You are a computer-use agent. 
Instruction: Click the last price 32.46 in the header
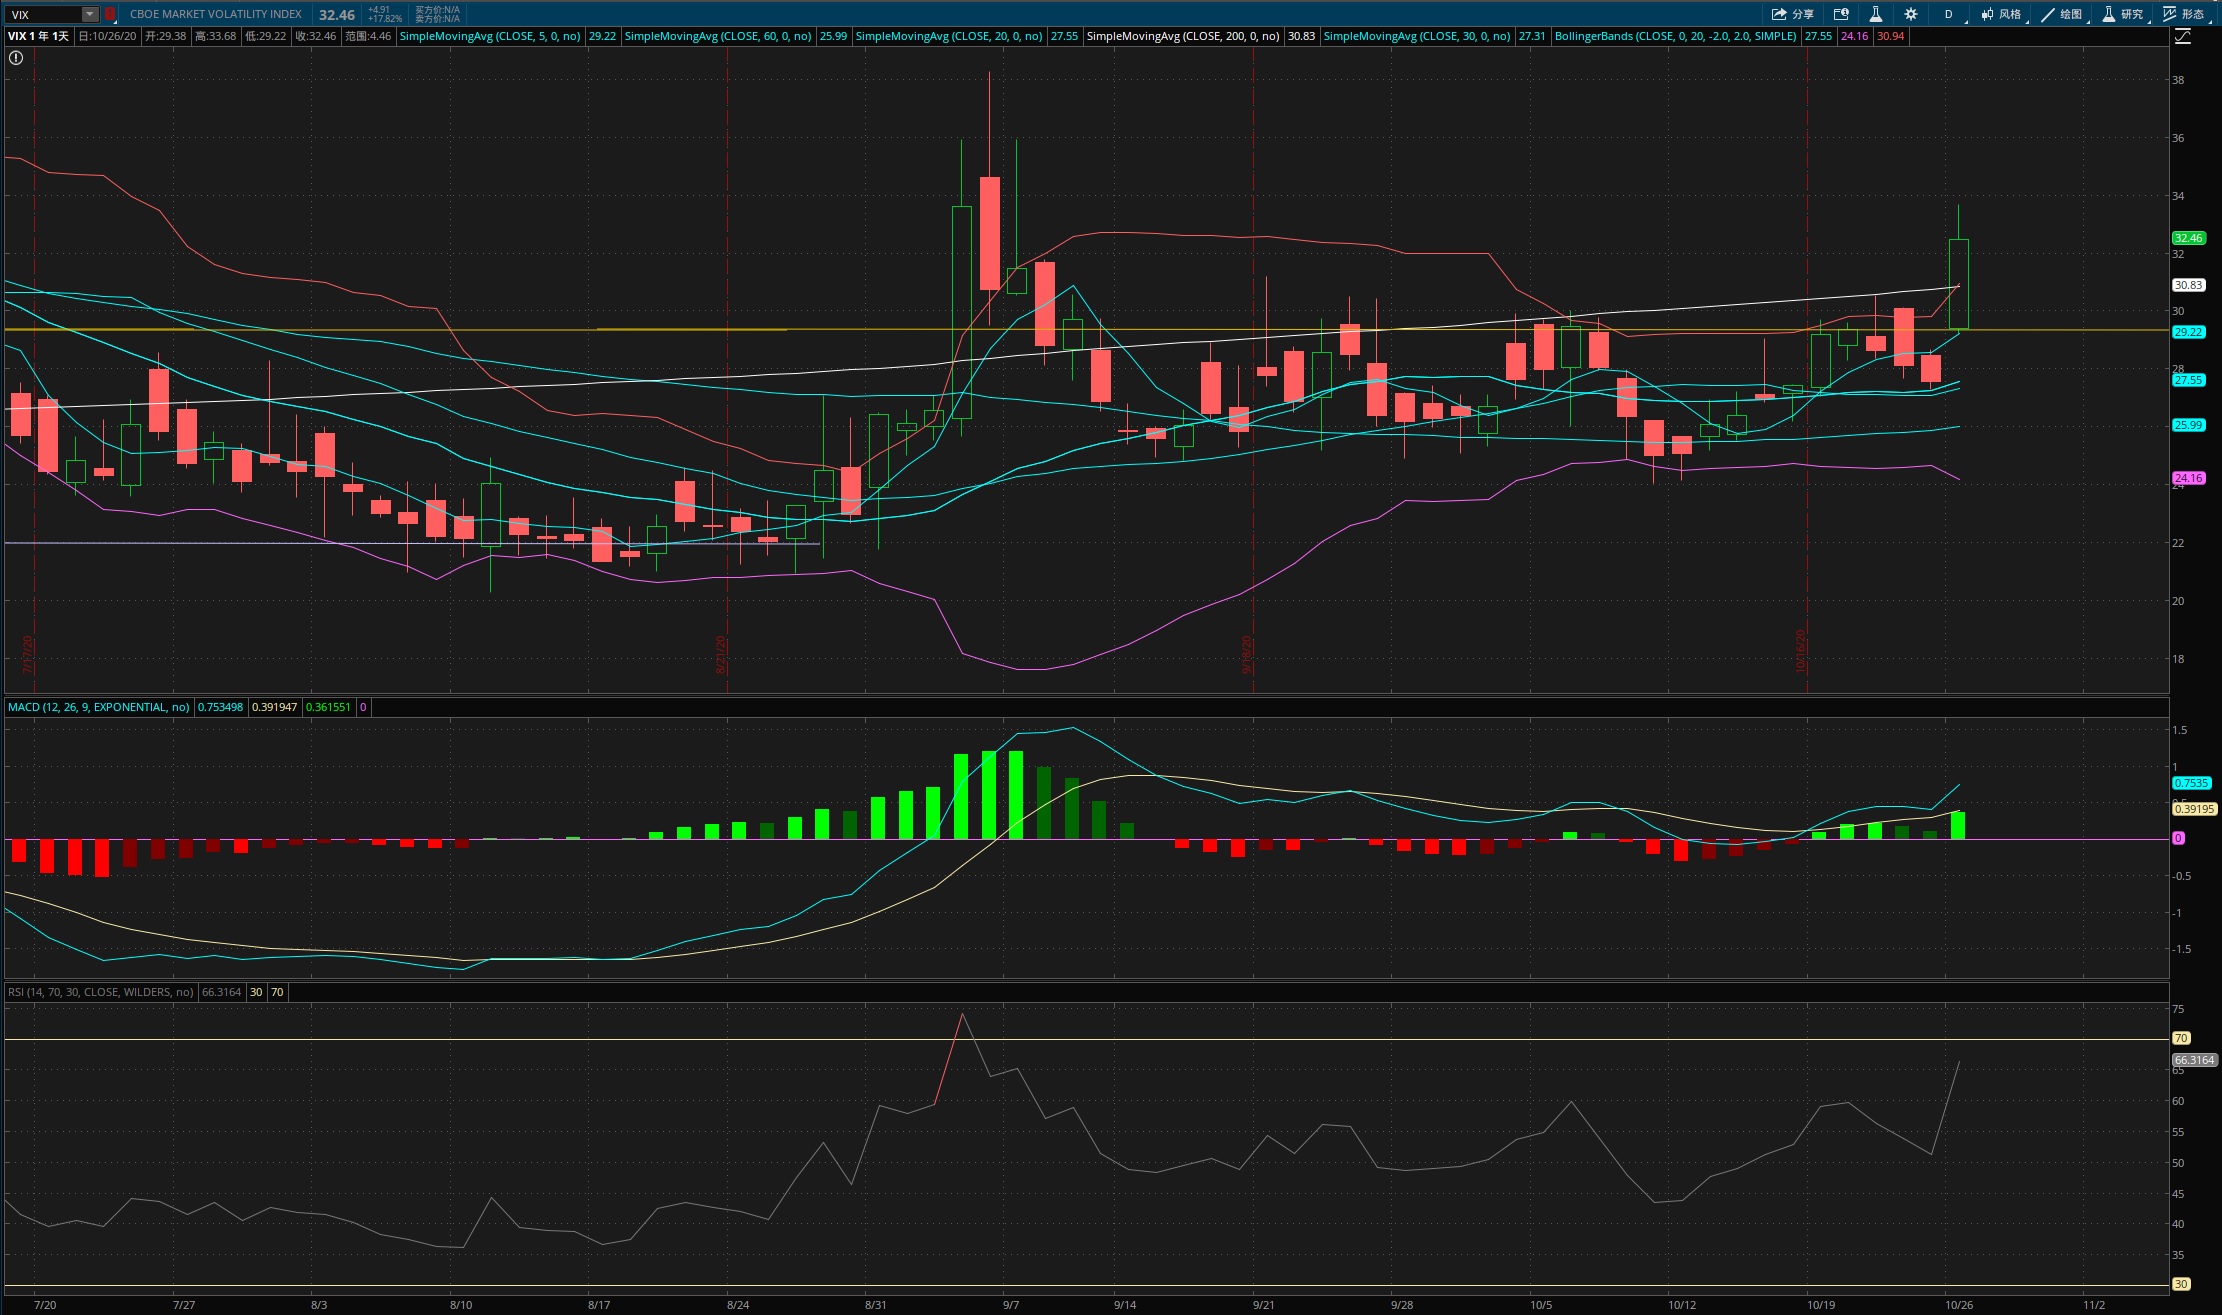click(x=337, y=15)
